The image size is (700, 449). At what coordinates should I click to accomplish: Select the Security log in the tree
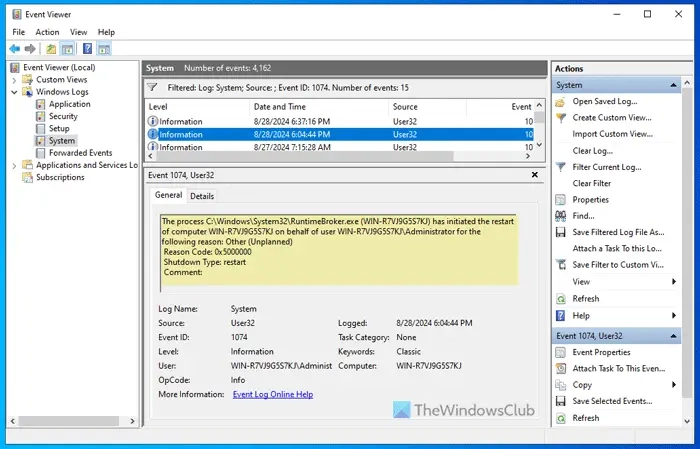(63, 116)
